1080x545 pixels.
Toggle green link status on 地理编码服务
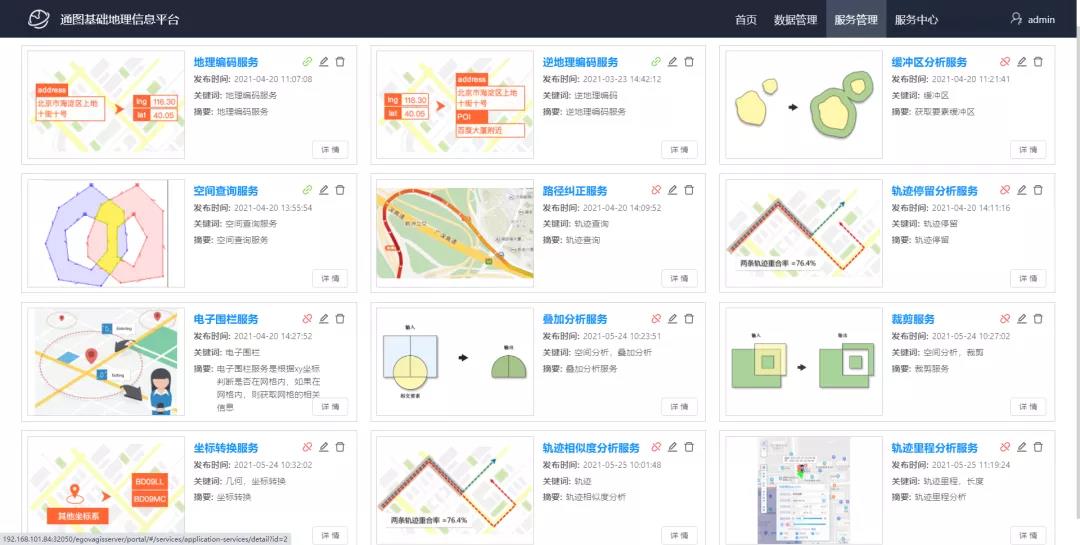point(307,62)
